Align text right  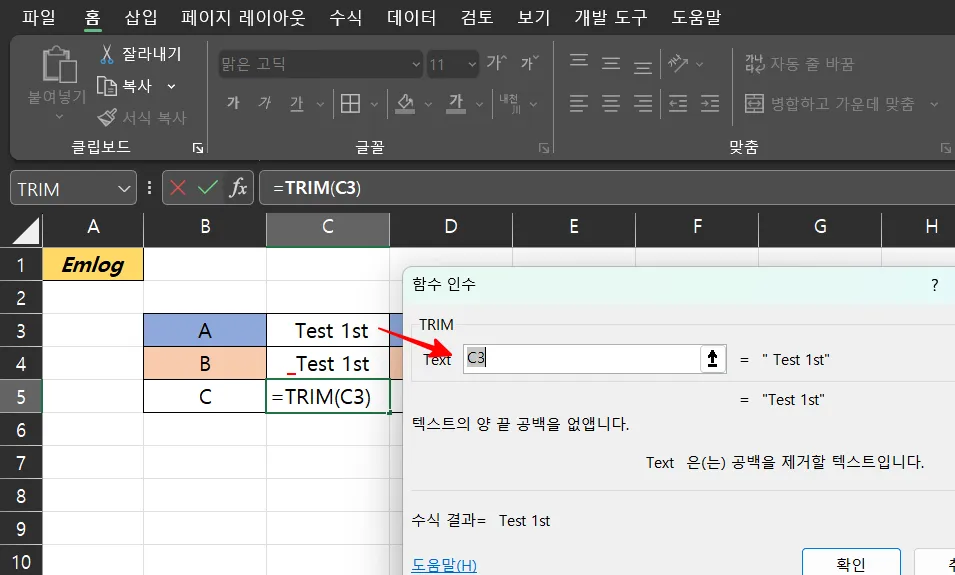tap(643, 104)
